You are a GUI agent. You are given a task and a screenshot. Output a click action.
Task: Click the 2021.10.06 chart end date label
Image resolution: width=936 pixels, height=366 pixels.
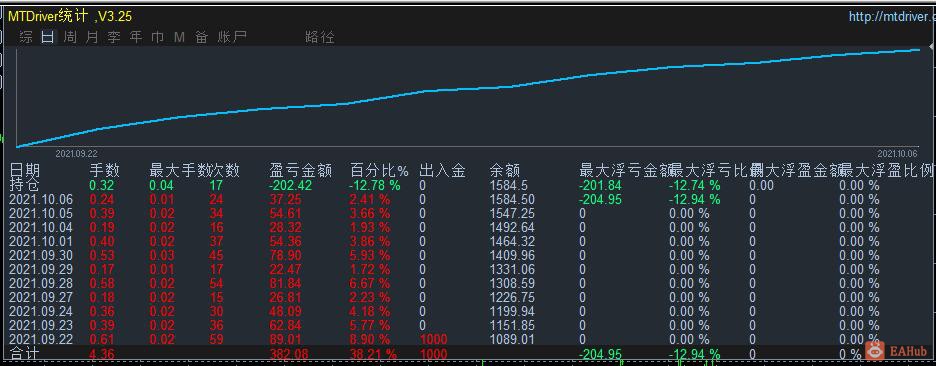point(897,153)
